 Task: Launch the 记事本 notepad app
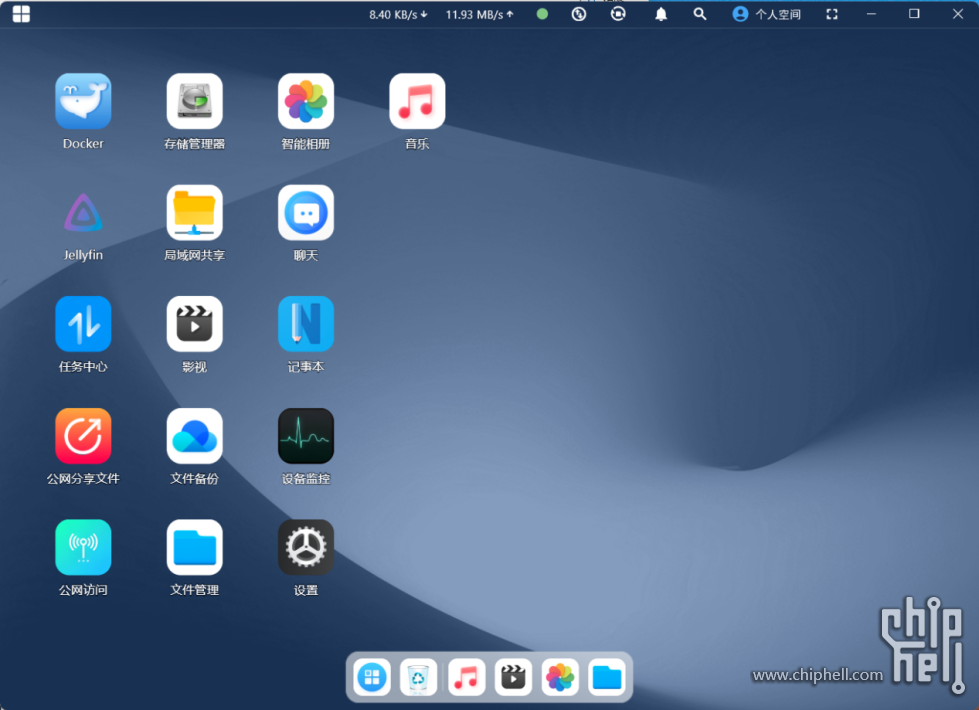coord(306,325)
